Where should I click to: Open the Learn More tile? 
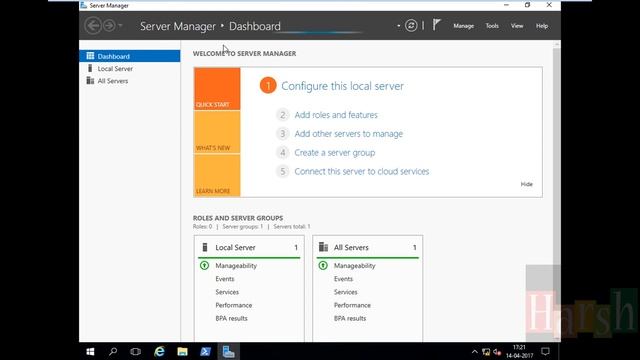click(x=217, y=176)
